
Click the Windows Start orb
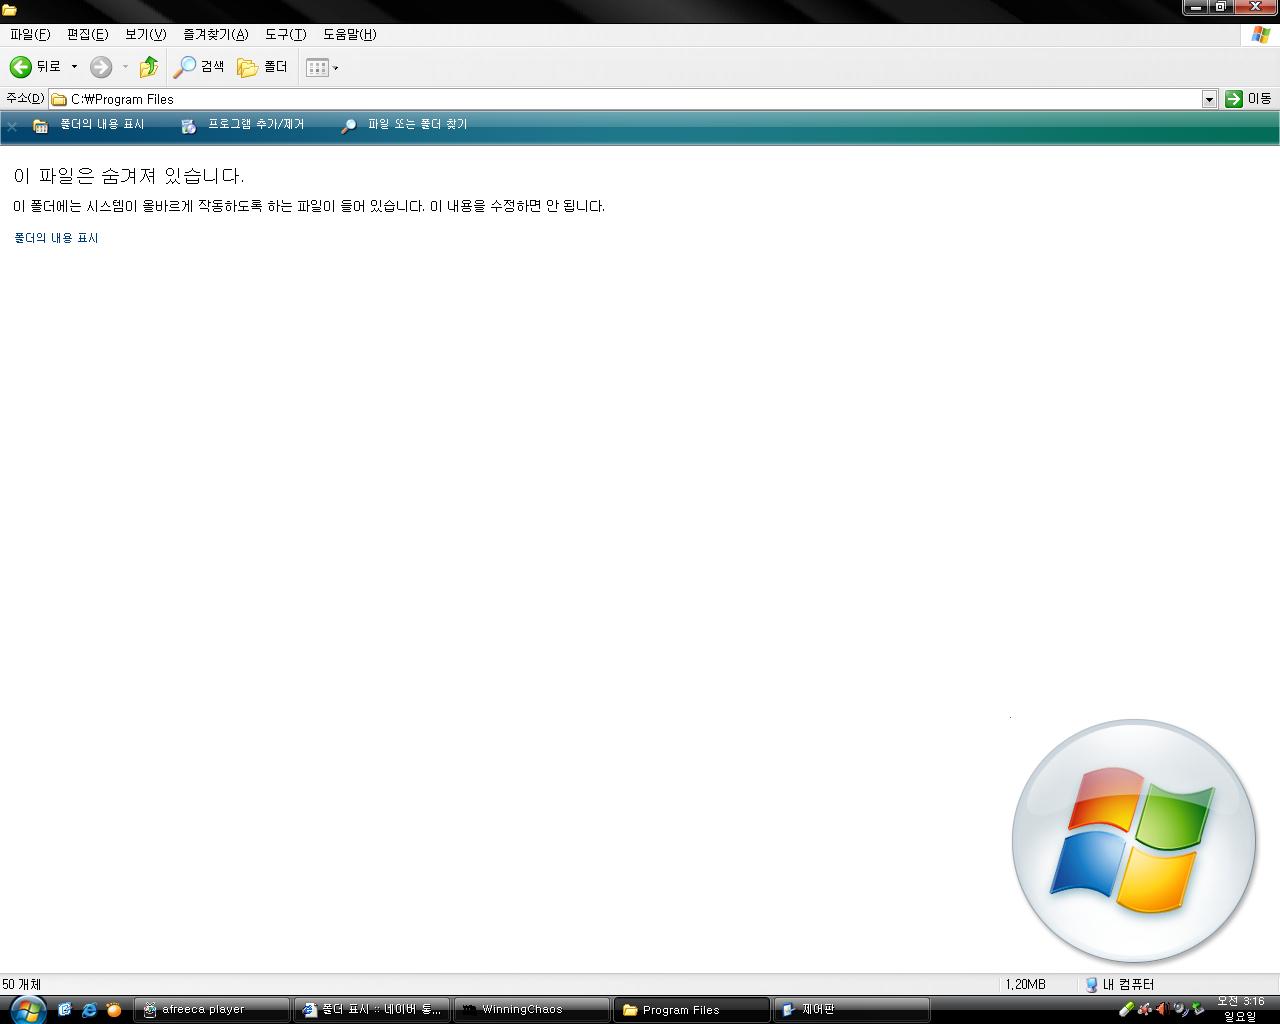27,1010
